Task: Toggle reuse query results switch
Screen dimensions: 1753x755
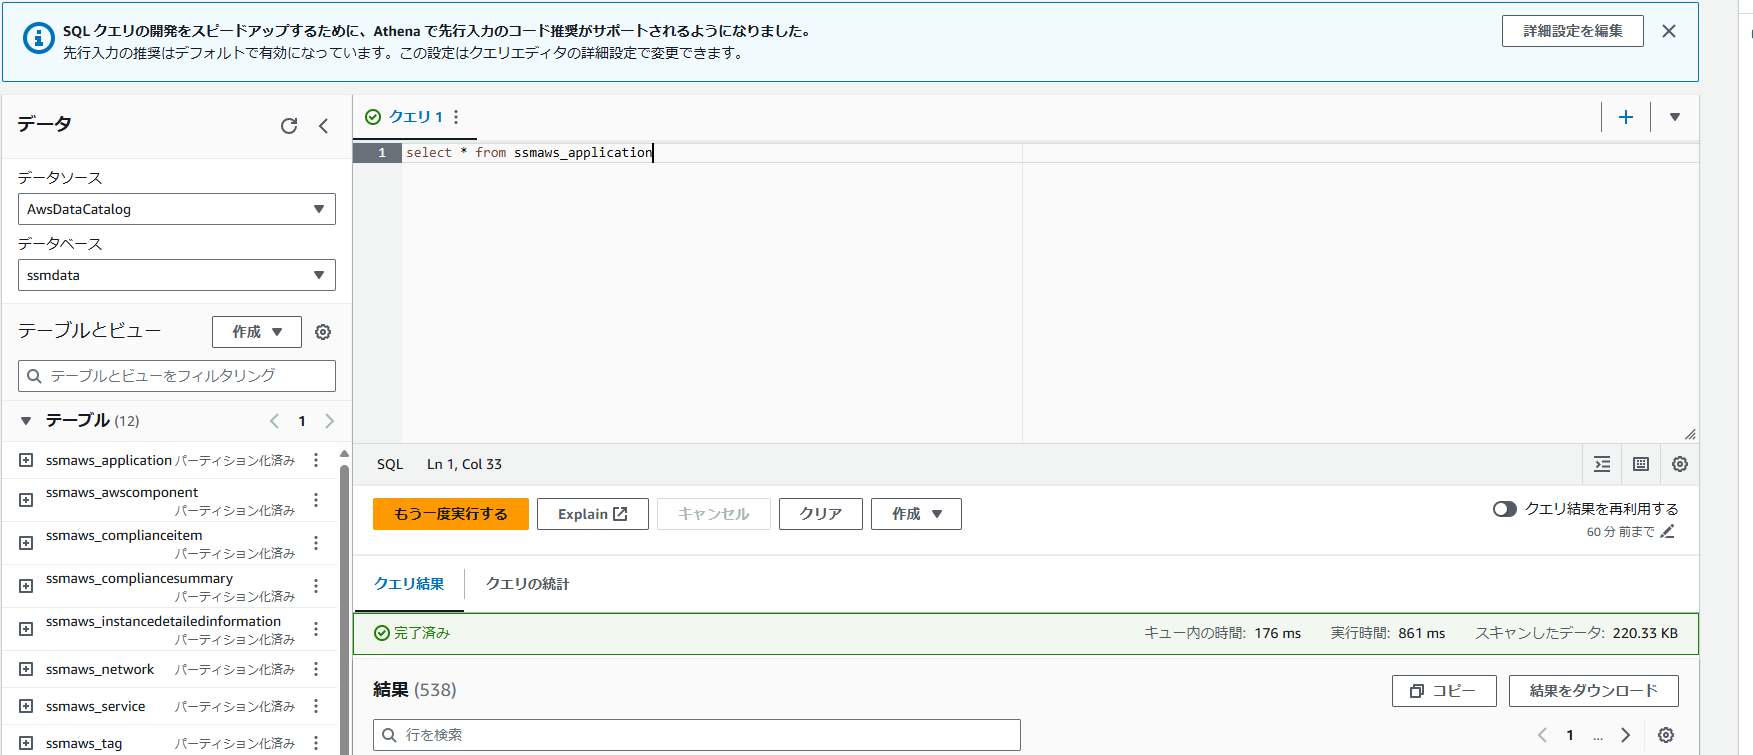Action: (1504, 509)
